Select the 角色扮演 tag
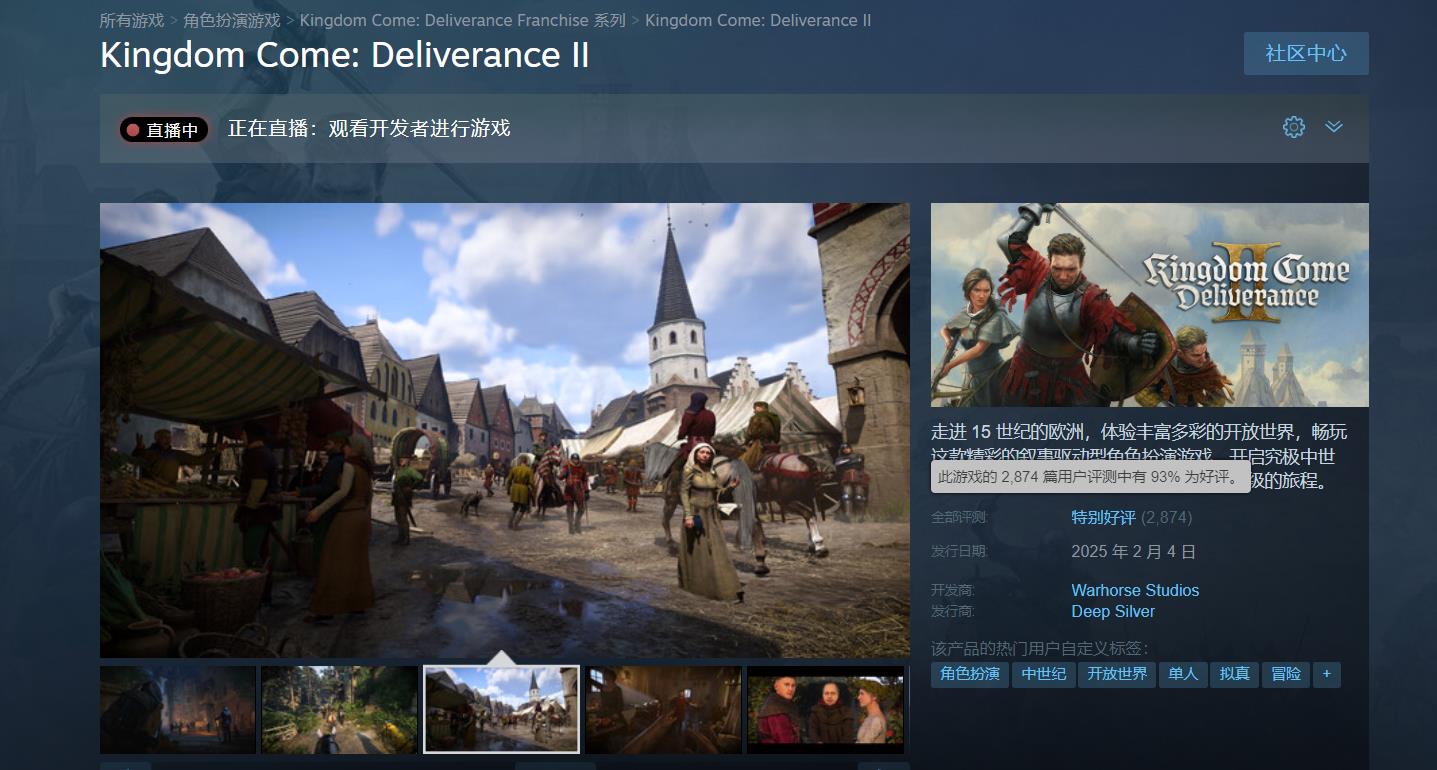The image size is (1437, 770). tap(969, 674)
